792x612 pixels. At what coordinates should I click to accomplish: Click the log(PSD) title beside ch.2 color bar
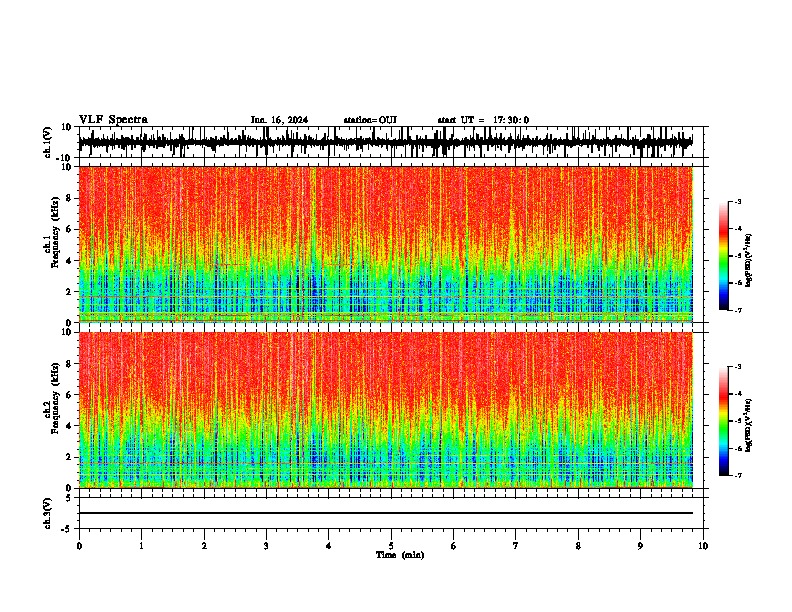pyautogui.click(x=749, y=425)
